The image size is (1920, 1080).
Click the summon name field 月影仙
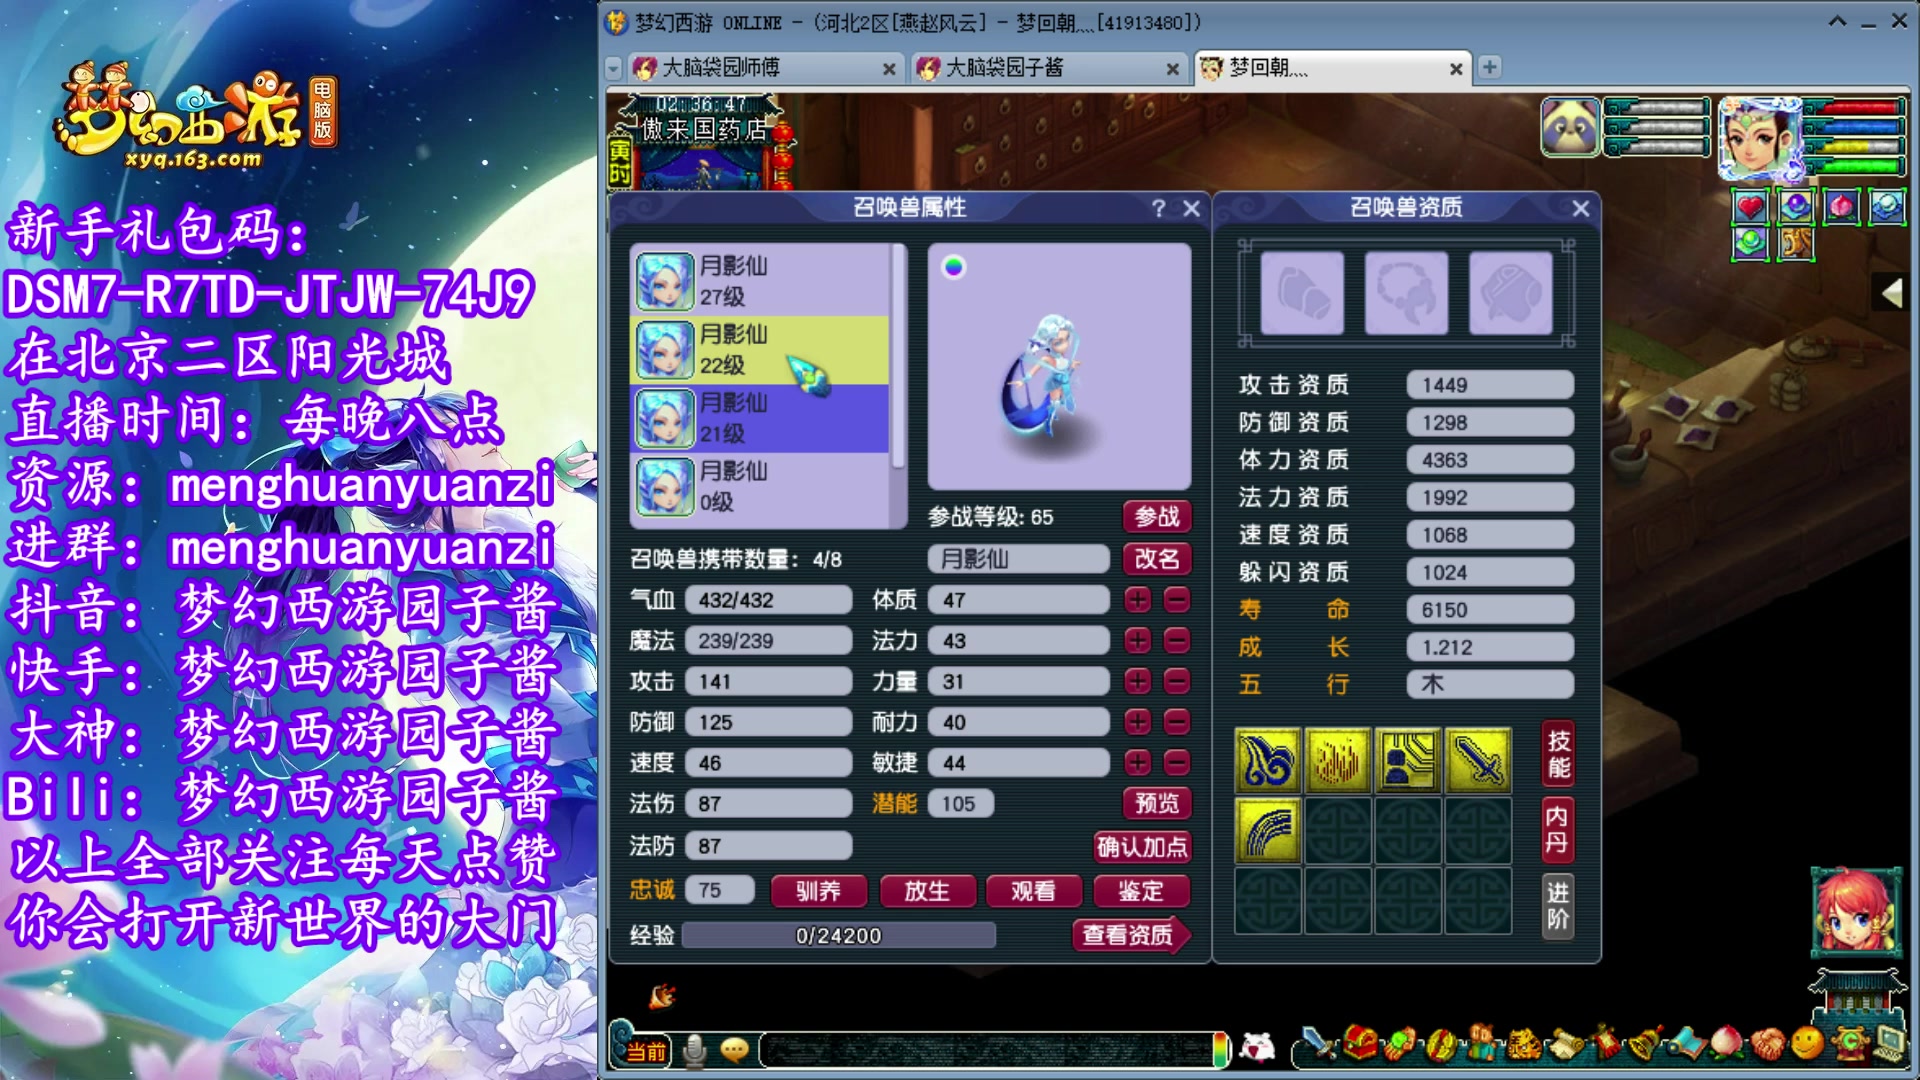[x=1018, y=559]
